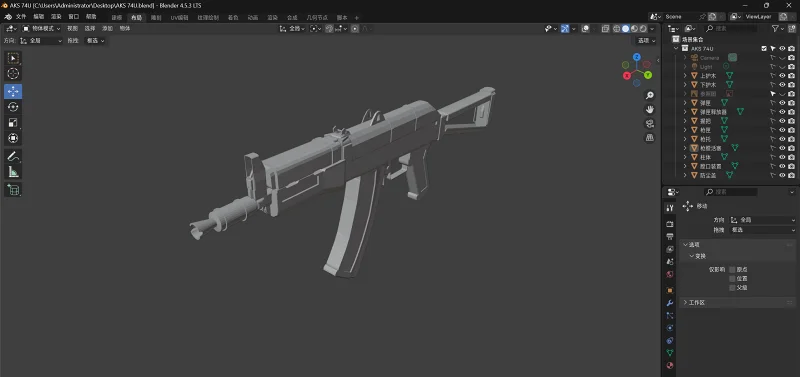Toggle X-ray mode in viewport header
800x377 pixels.
[605, 29]
